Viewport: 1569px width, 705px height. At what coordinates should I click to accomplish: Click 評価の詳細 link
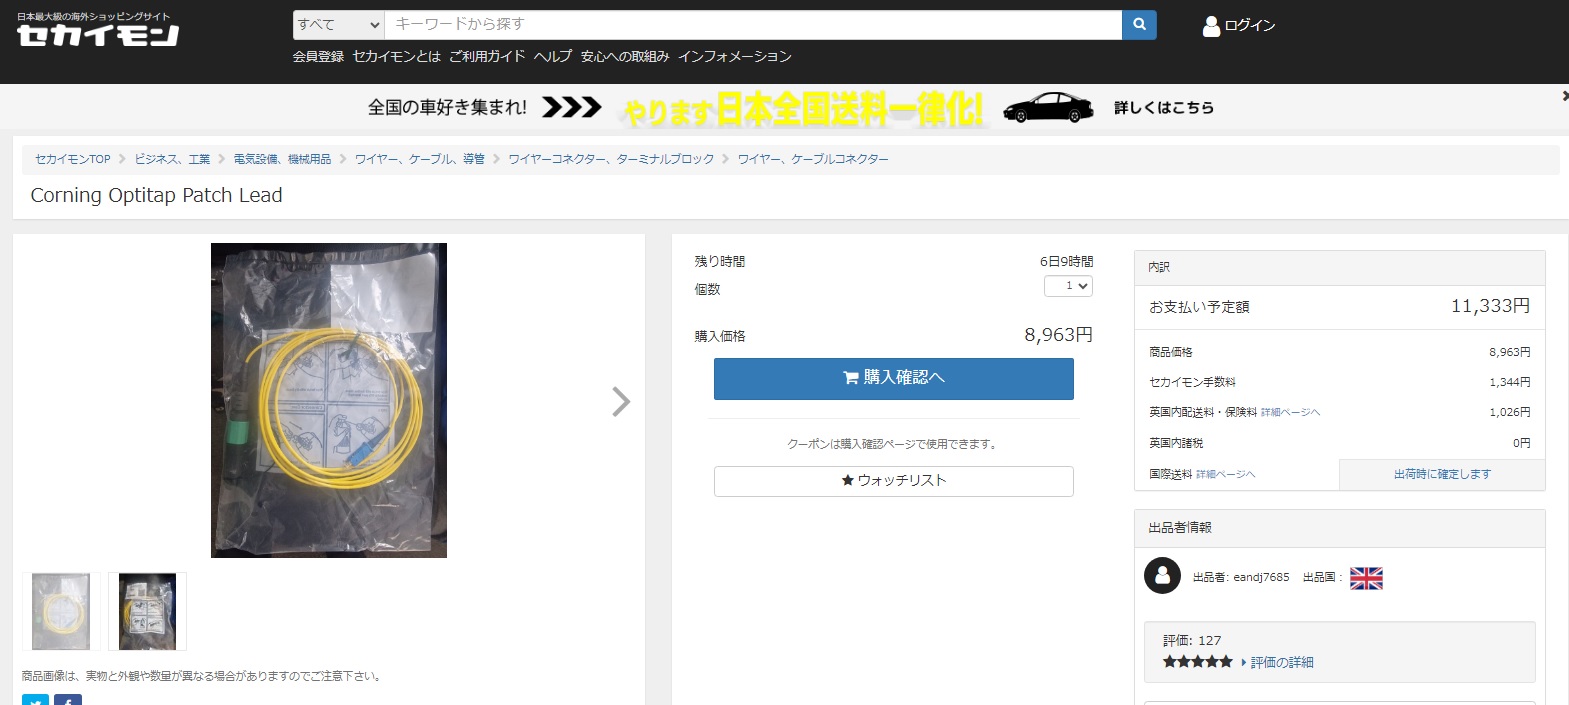[x=1282, y=663]
